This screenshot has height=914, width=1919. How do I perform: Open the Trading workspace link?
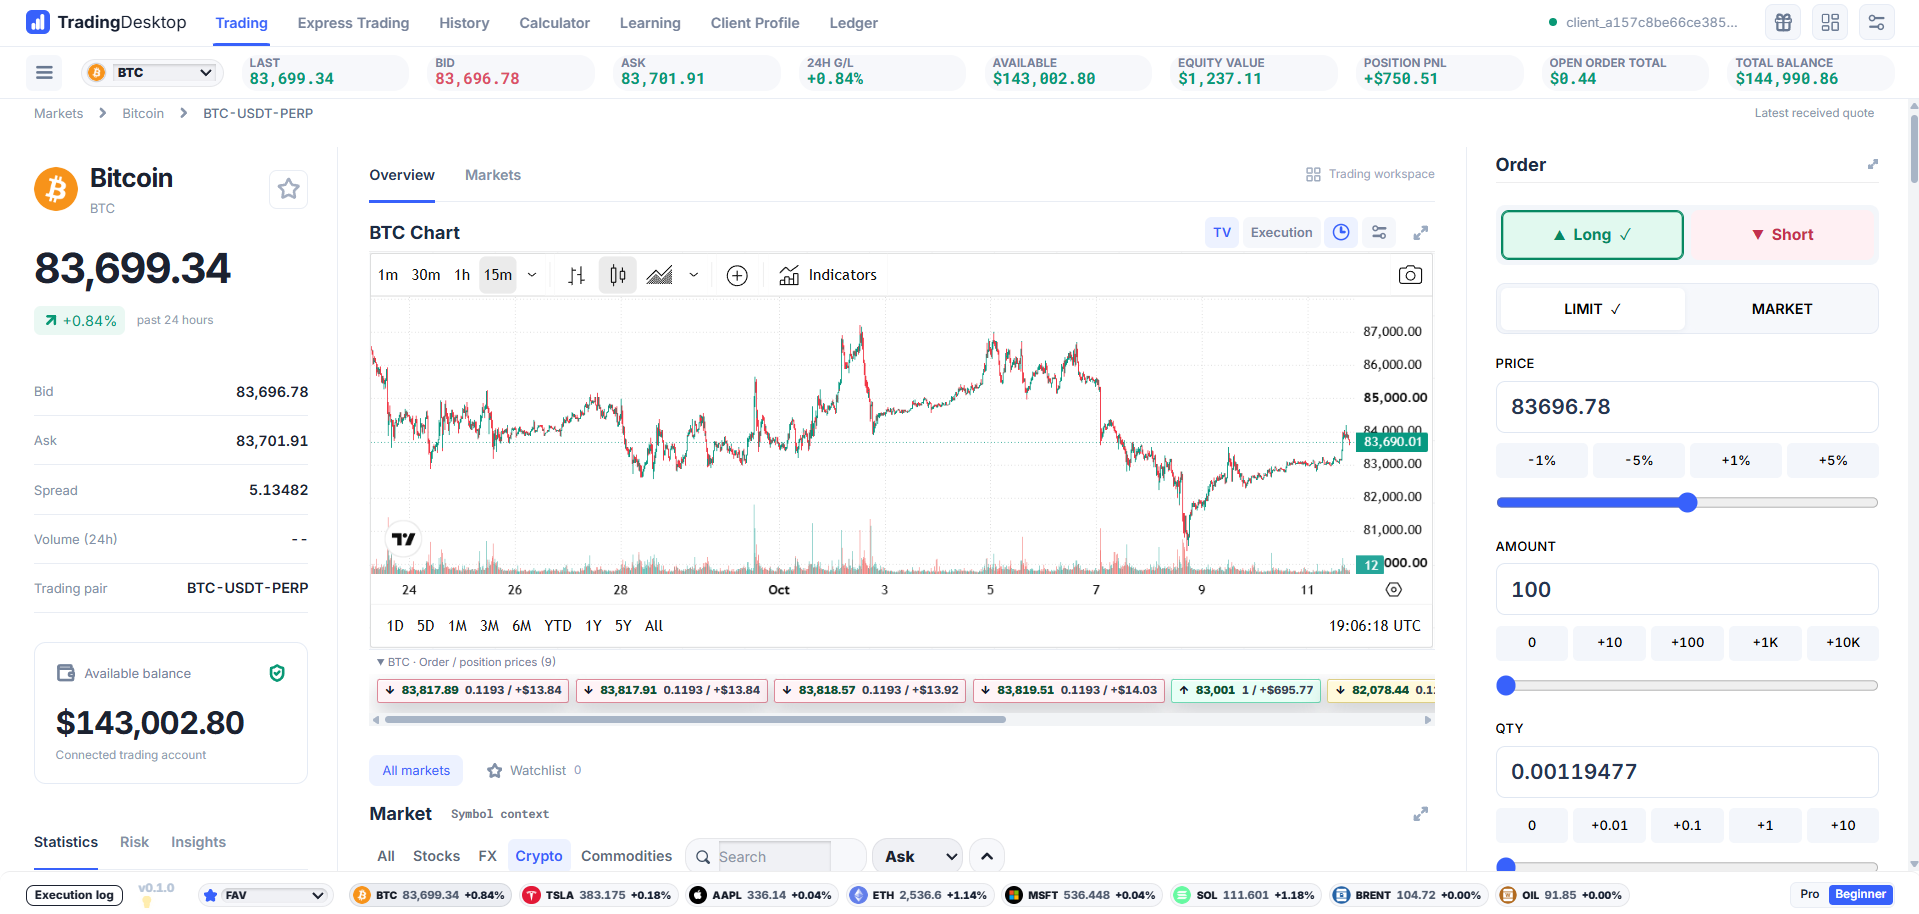tap(1370, 174)
